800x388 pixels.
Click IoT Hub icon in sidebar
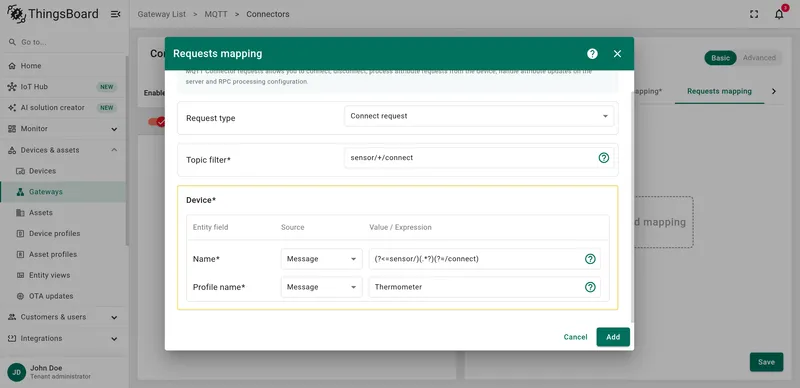[x=12, y=87]
